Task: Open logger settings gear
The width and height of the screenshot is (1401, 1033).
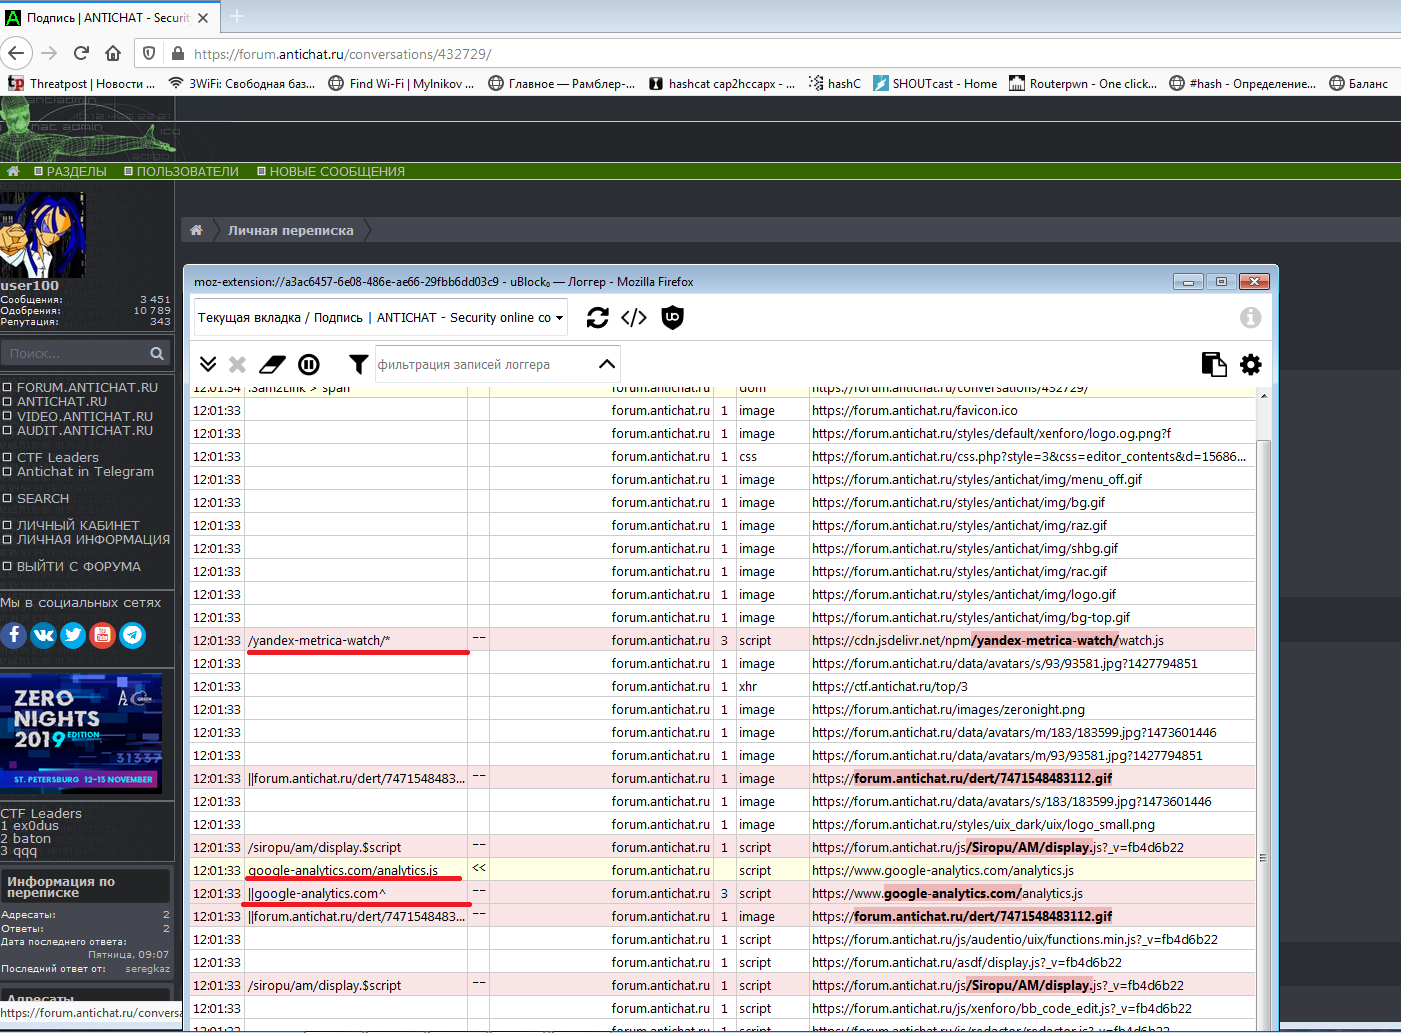Action: [x=1250, y=365]
